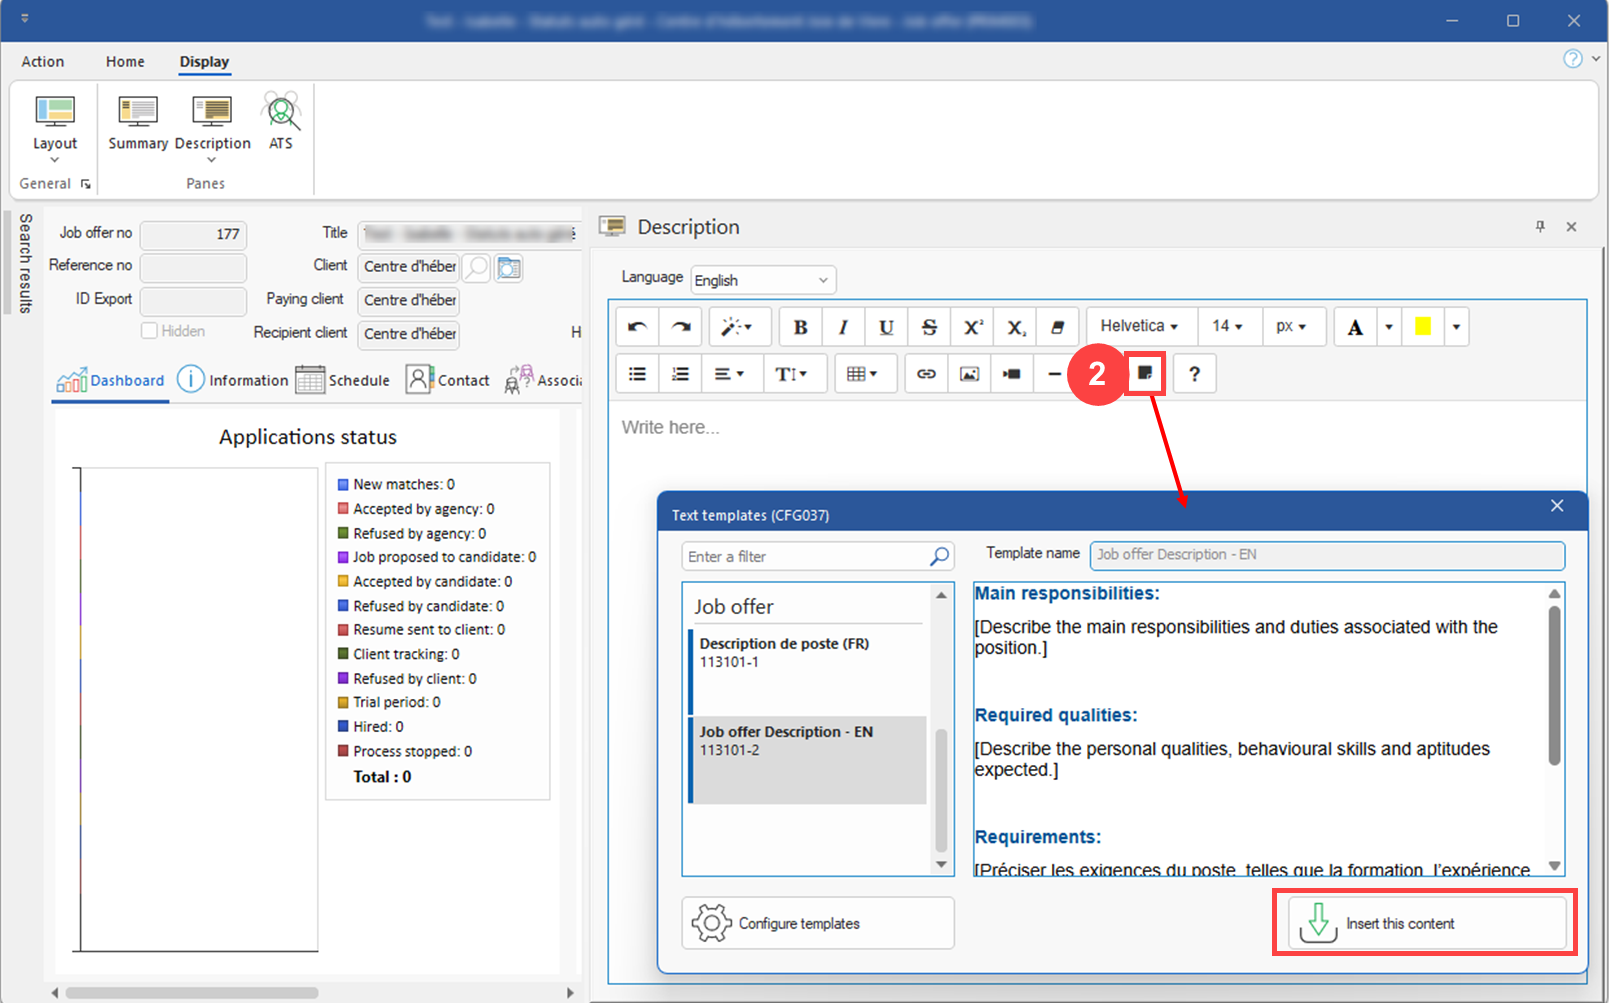The width and height of the screenshot is (1609, 1003).
Task: Toggle italic text formatting
Action: click(843, 327)
